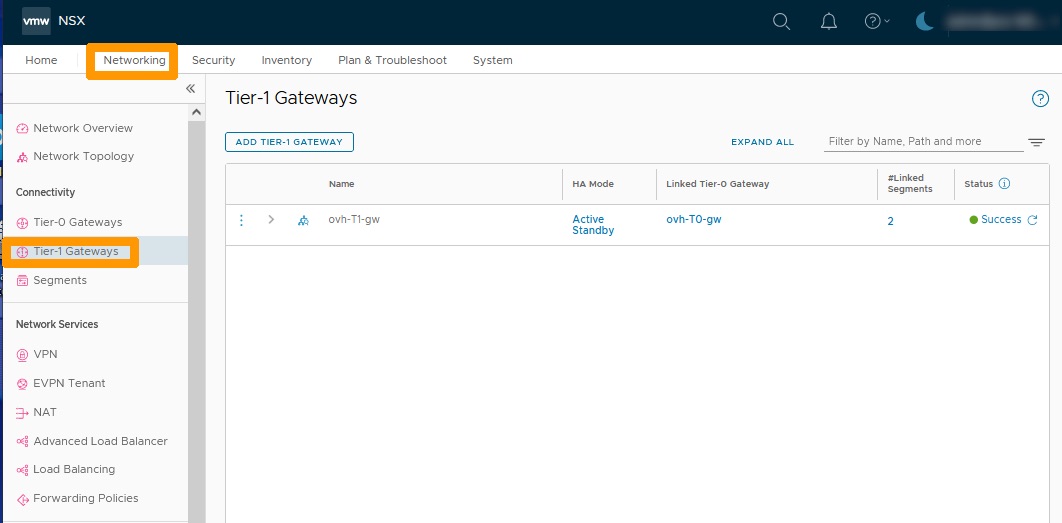Refresh status for ovh-T1-gw
The height and width of the screenshot is (523, 1062).
[1032, 219]
